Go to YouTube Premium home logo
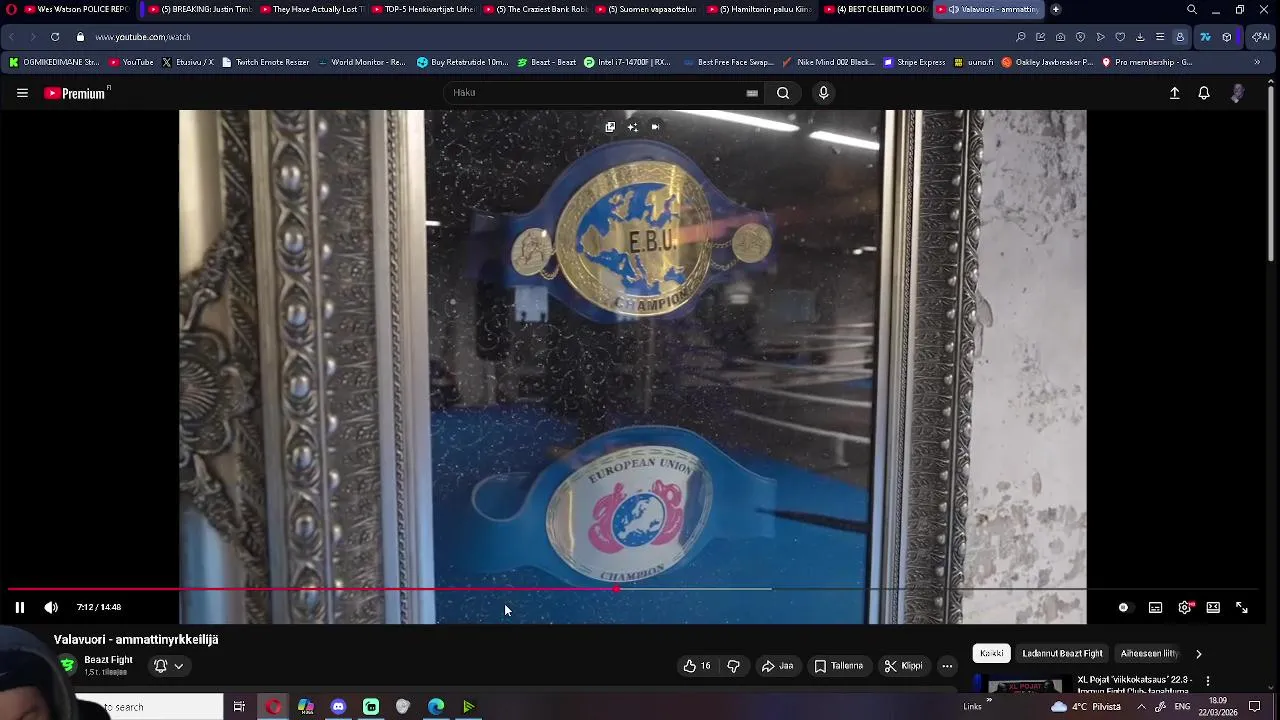The height and width of the screenshot is (720, 1280). [x=76, y=93]
